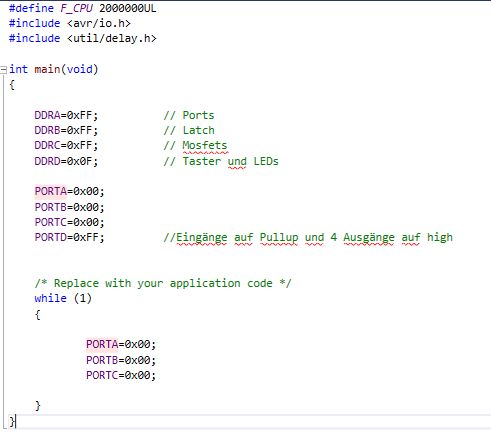This screenshot has height=434, width=491.
Task: Click the F_CPU macro name
Action: [x=76, y=8]
